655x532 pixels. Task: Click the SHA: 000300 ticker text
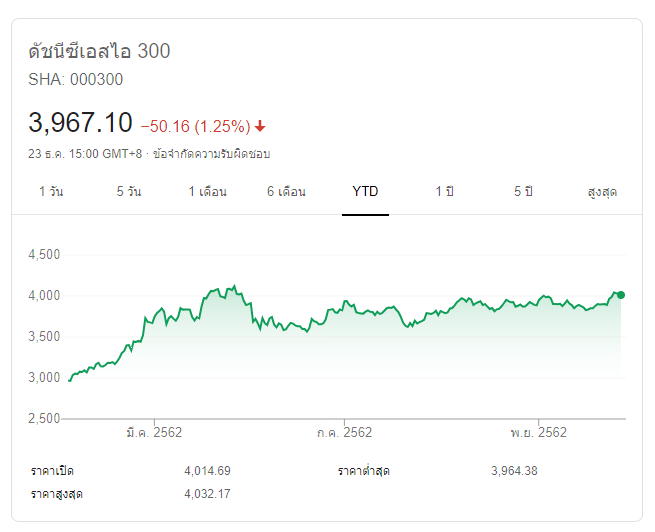click(76, 79)
